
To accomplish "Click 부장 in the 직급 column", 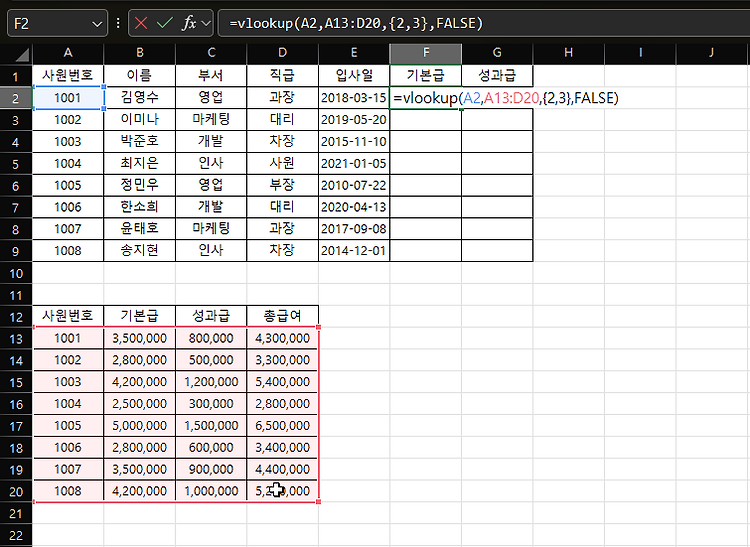I will [282, 185].
